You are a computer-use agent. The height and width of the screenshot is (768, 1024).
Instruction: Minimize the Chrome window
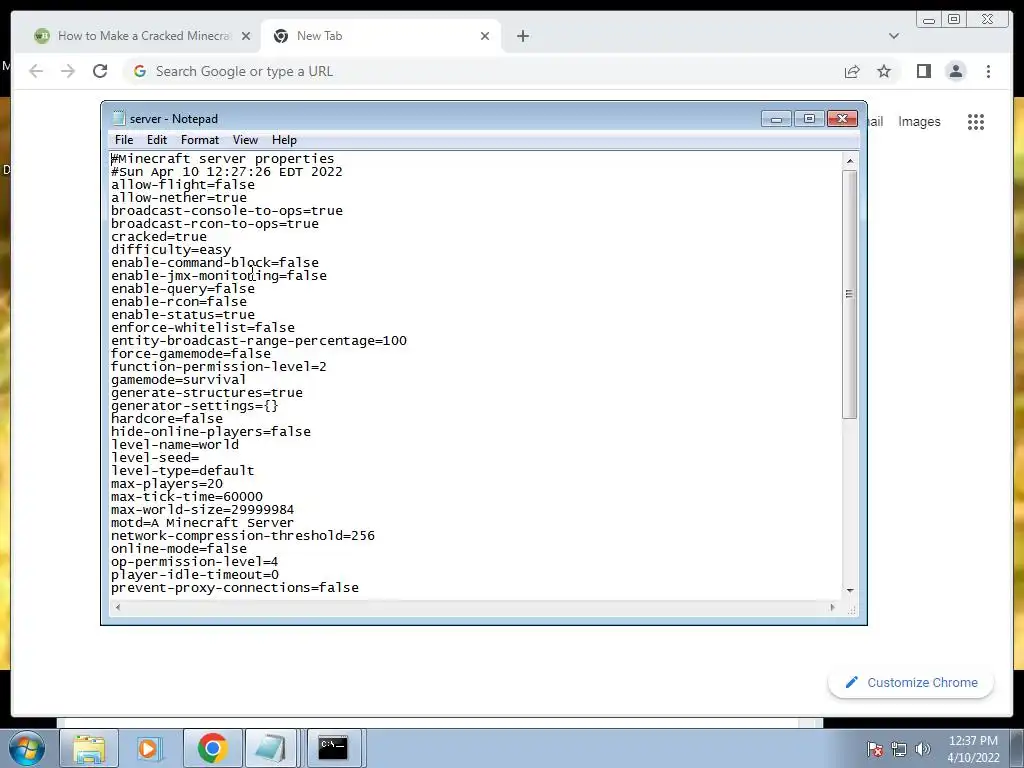coord(929,20)
